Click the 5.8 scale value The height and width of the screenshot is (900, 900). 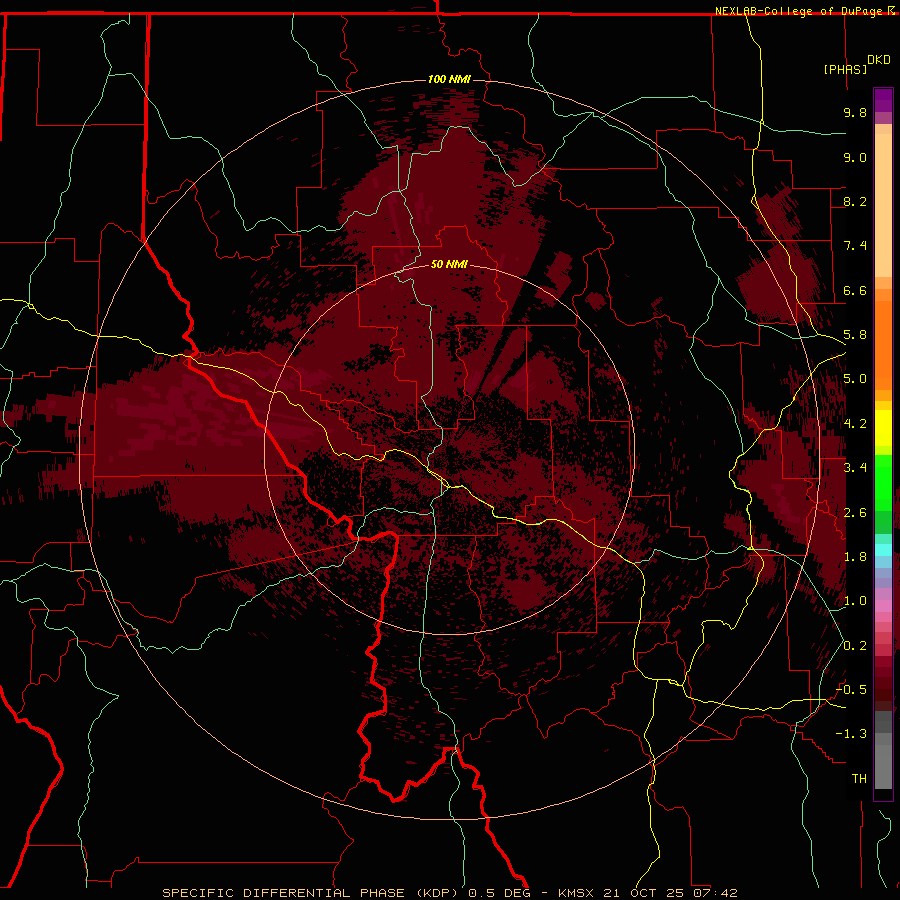pos(855,335)
